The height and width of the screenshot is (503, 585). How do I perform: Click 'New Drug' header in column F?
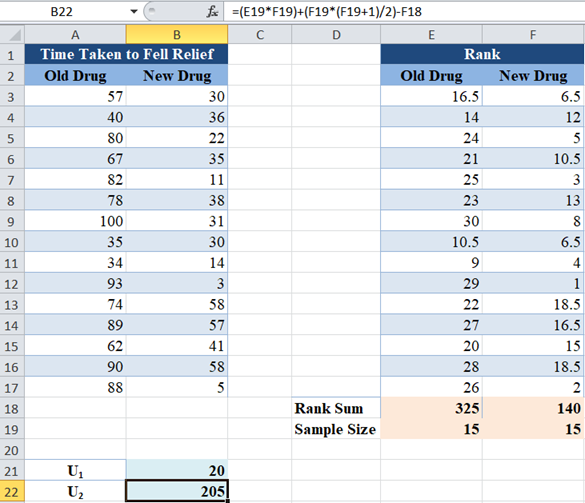coord(533,75)
